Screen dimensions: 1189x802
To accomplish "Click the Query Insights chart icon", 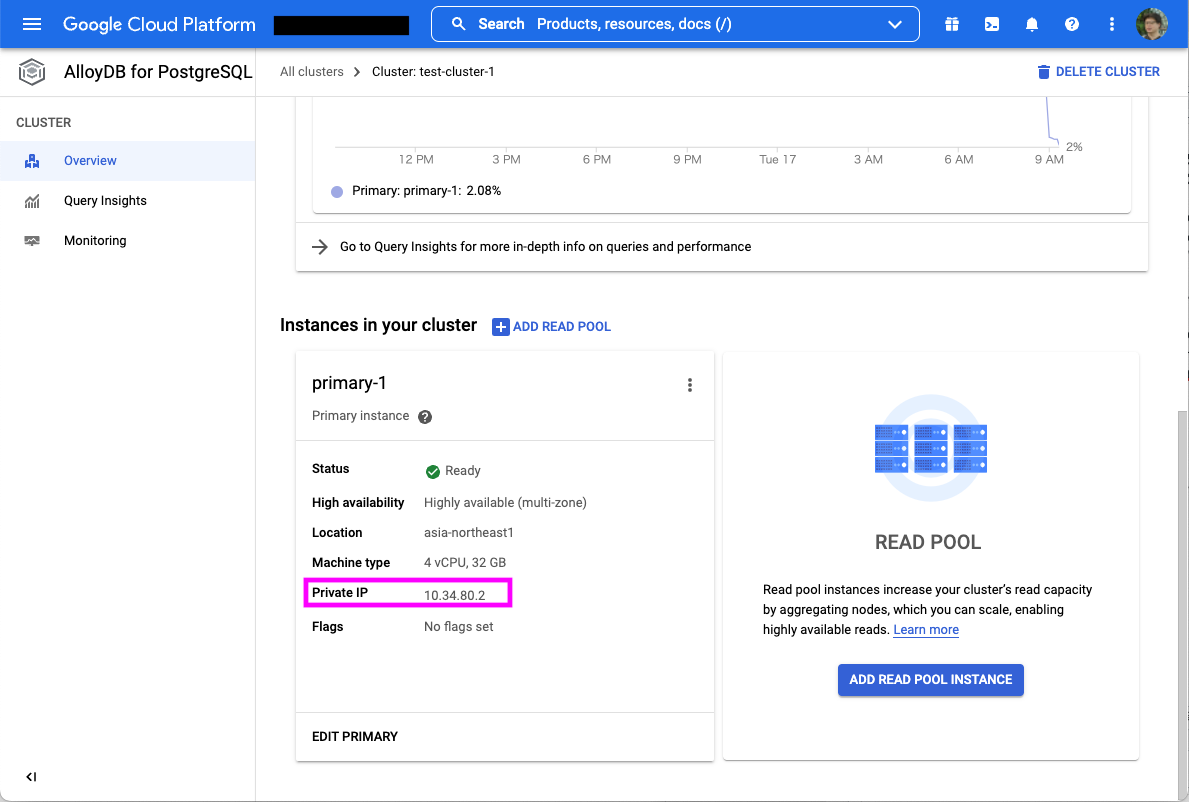I will click(x=32, y=201).
